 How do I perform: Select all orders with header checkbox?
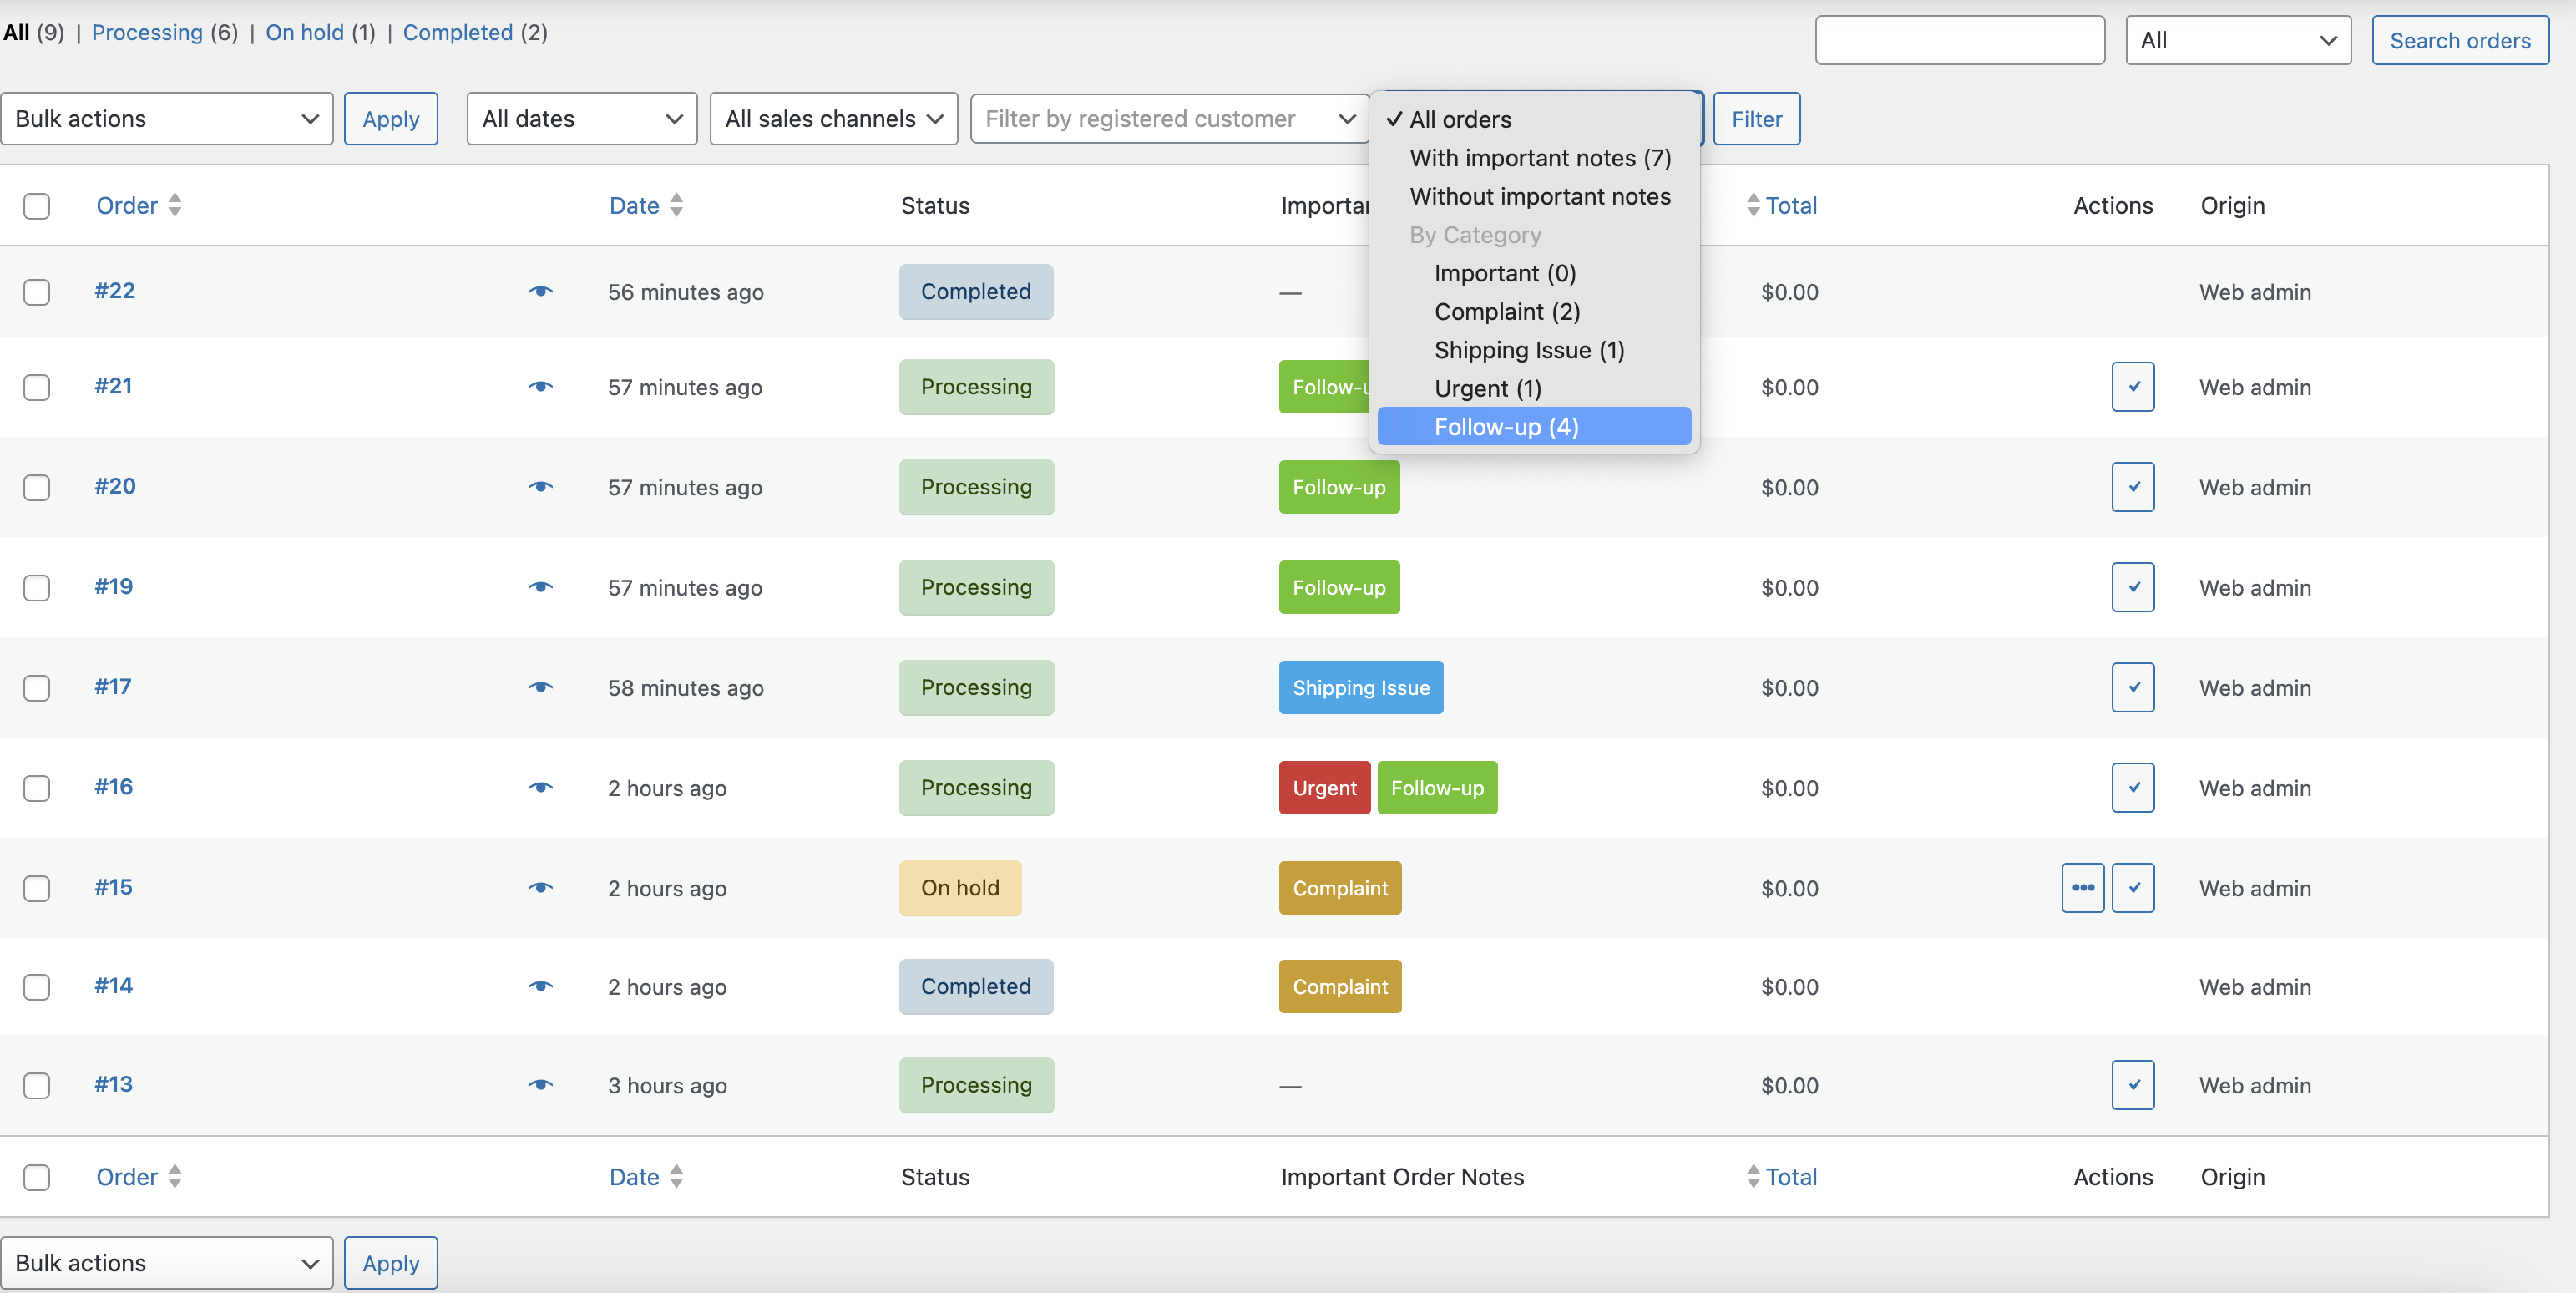point(37,206)
